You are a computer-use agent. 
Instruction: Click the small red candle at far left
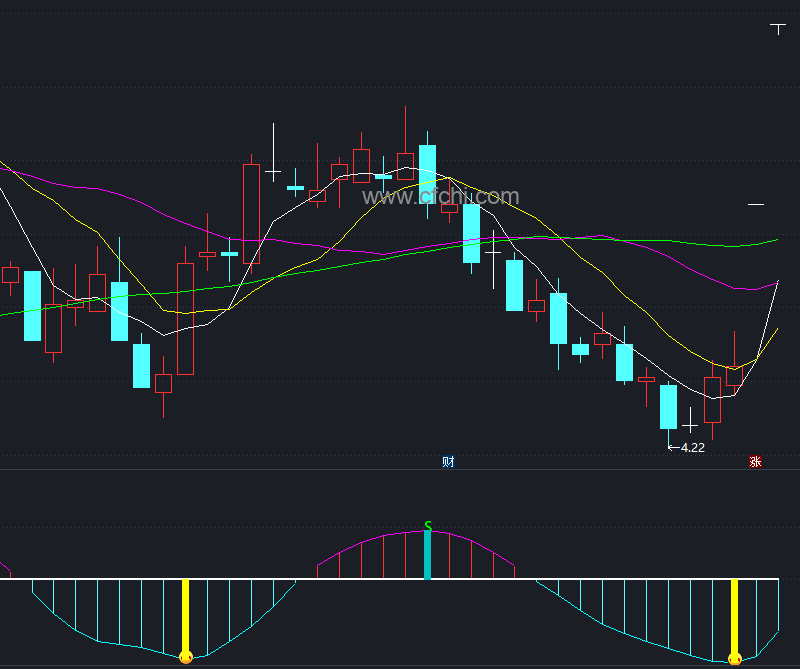pyautogui.click(x=10, y=274)
